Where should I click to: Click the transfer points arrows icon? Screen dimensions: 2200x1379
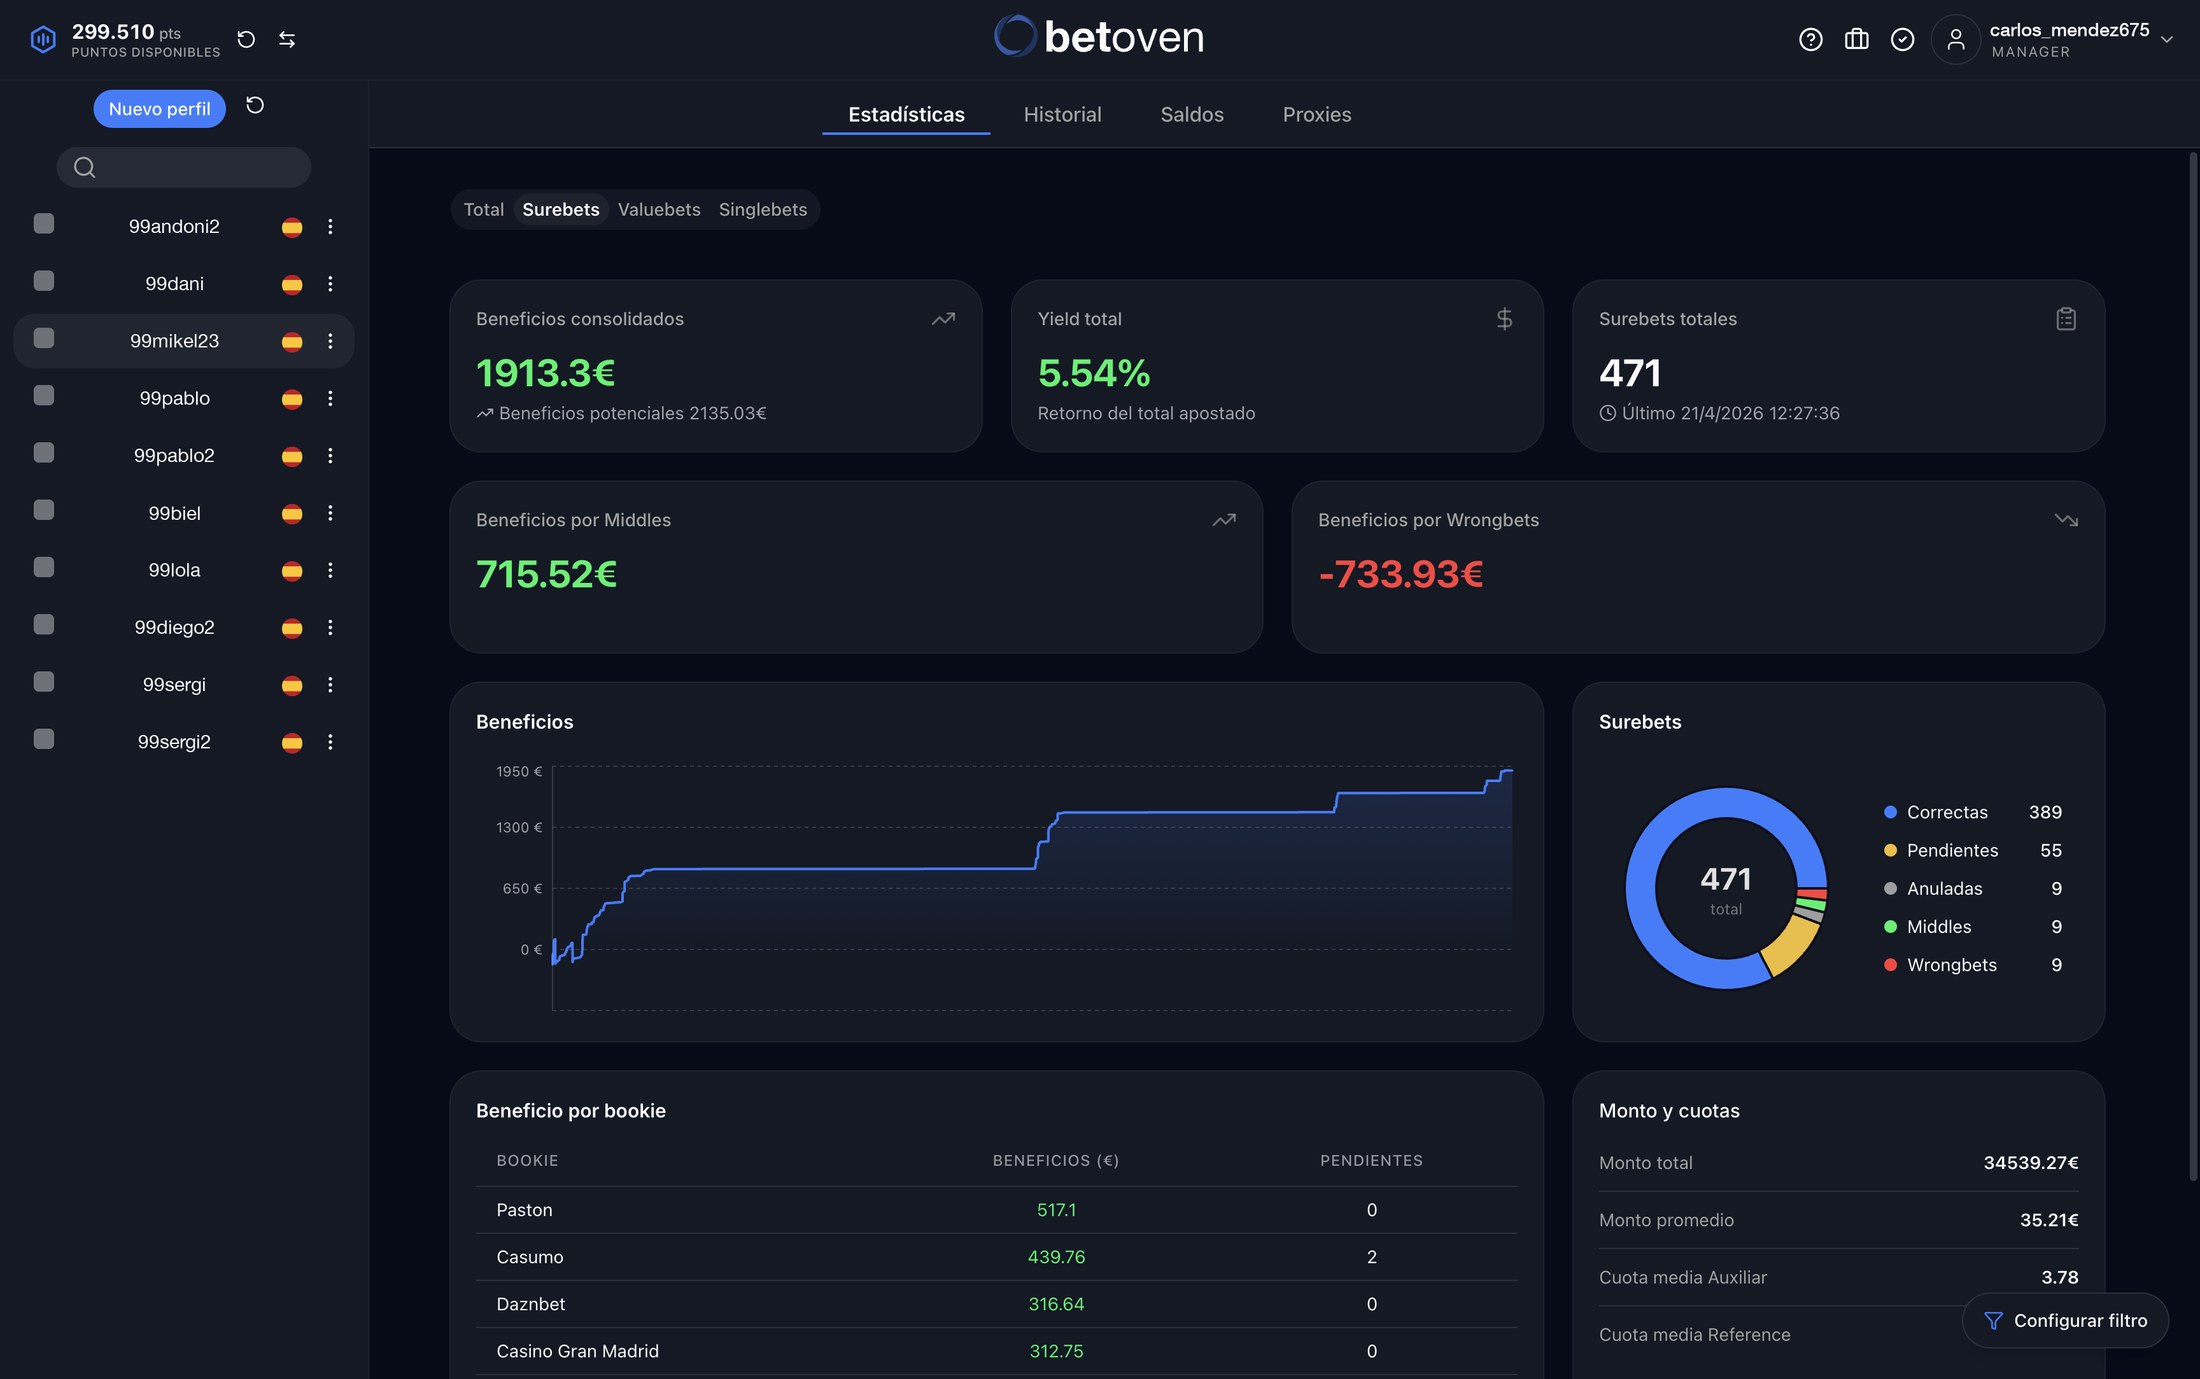(x=287, y=39)
